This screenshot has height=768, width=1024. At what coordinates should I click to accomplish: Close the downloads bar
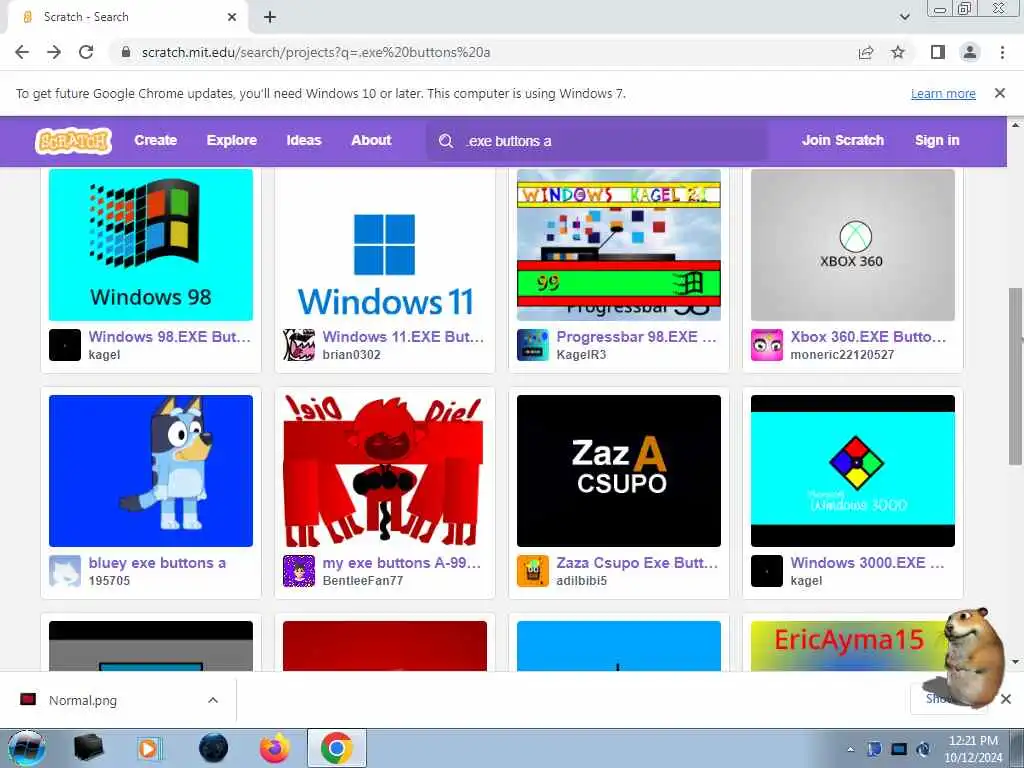coord(1006,699)
